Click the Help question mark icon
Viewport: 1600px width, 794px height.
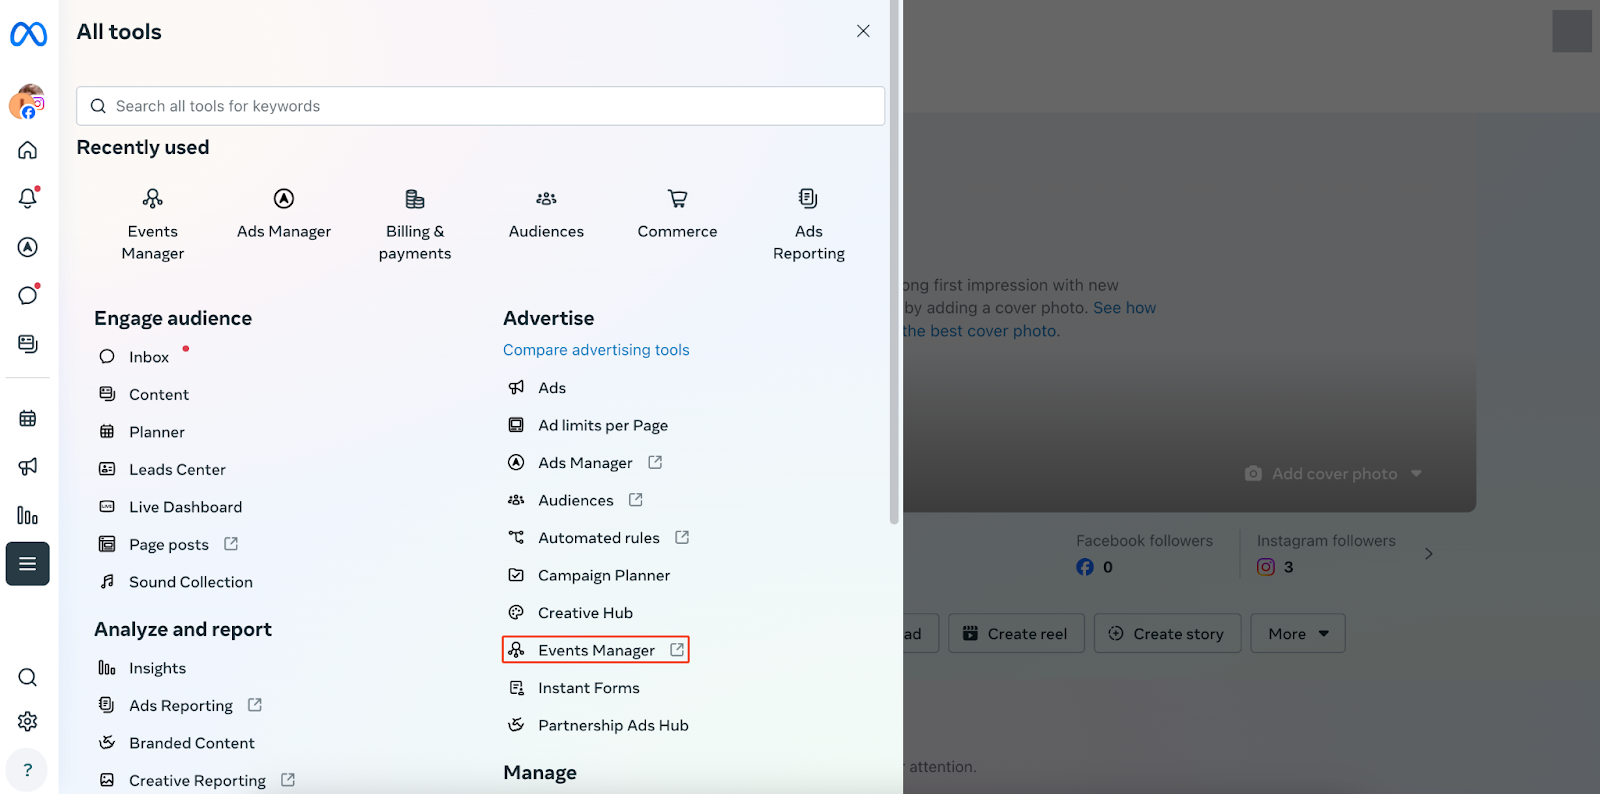(28, 770)
